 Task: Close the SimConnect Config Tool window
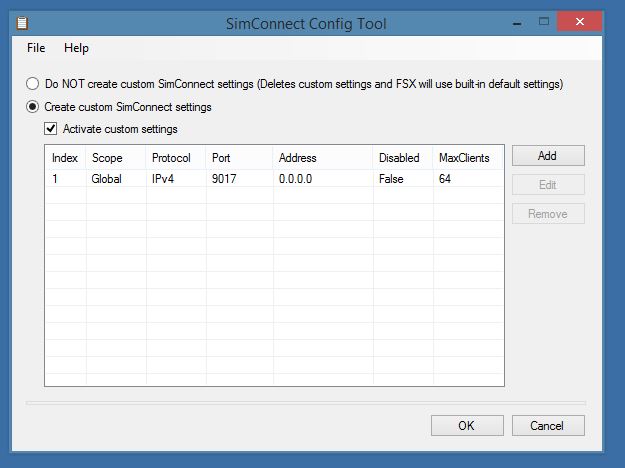point(580,22)
